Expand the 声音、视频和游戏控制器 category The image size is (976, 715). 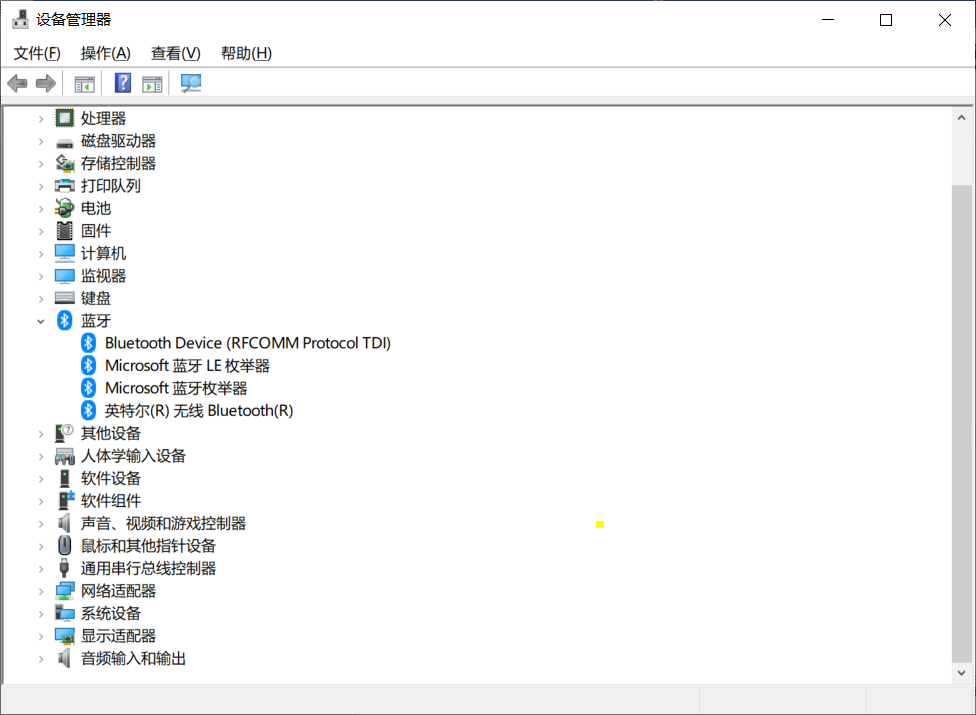pos(41,524)
